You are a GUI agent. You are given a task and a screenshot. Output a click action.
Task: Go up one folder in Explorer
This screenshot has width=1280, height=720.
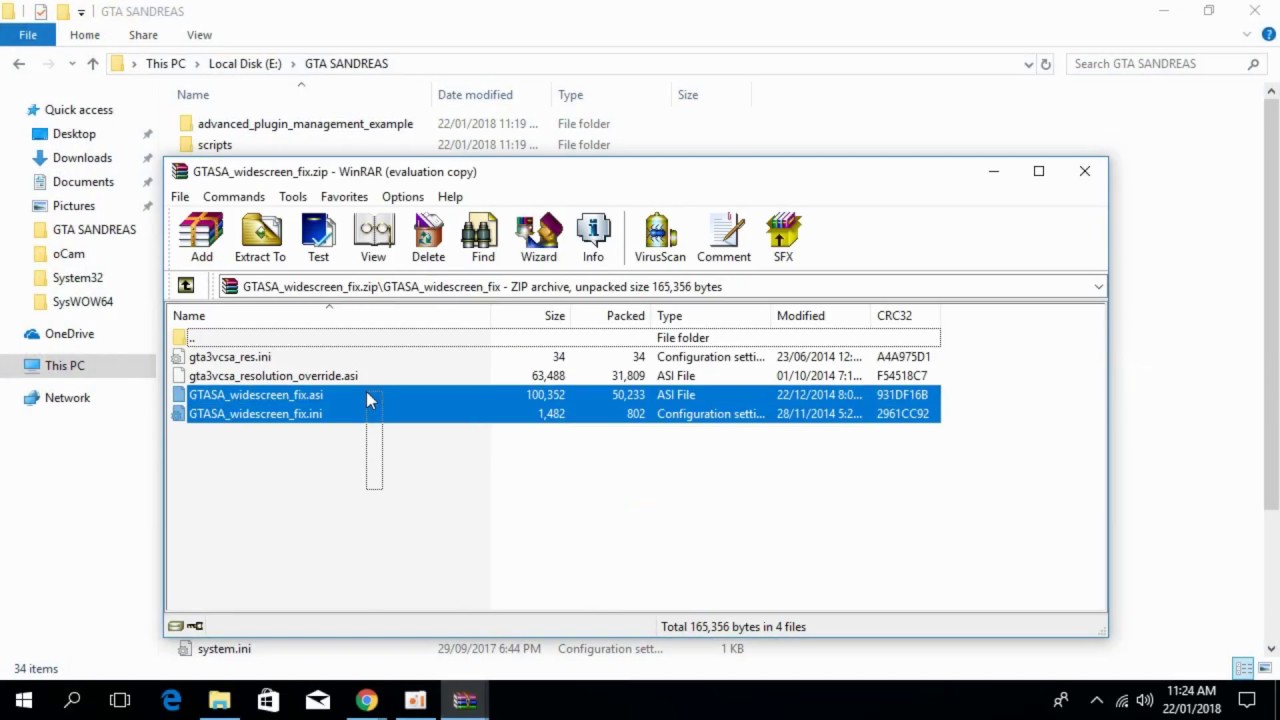(93, 63)
